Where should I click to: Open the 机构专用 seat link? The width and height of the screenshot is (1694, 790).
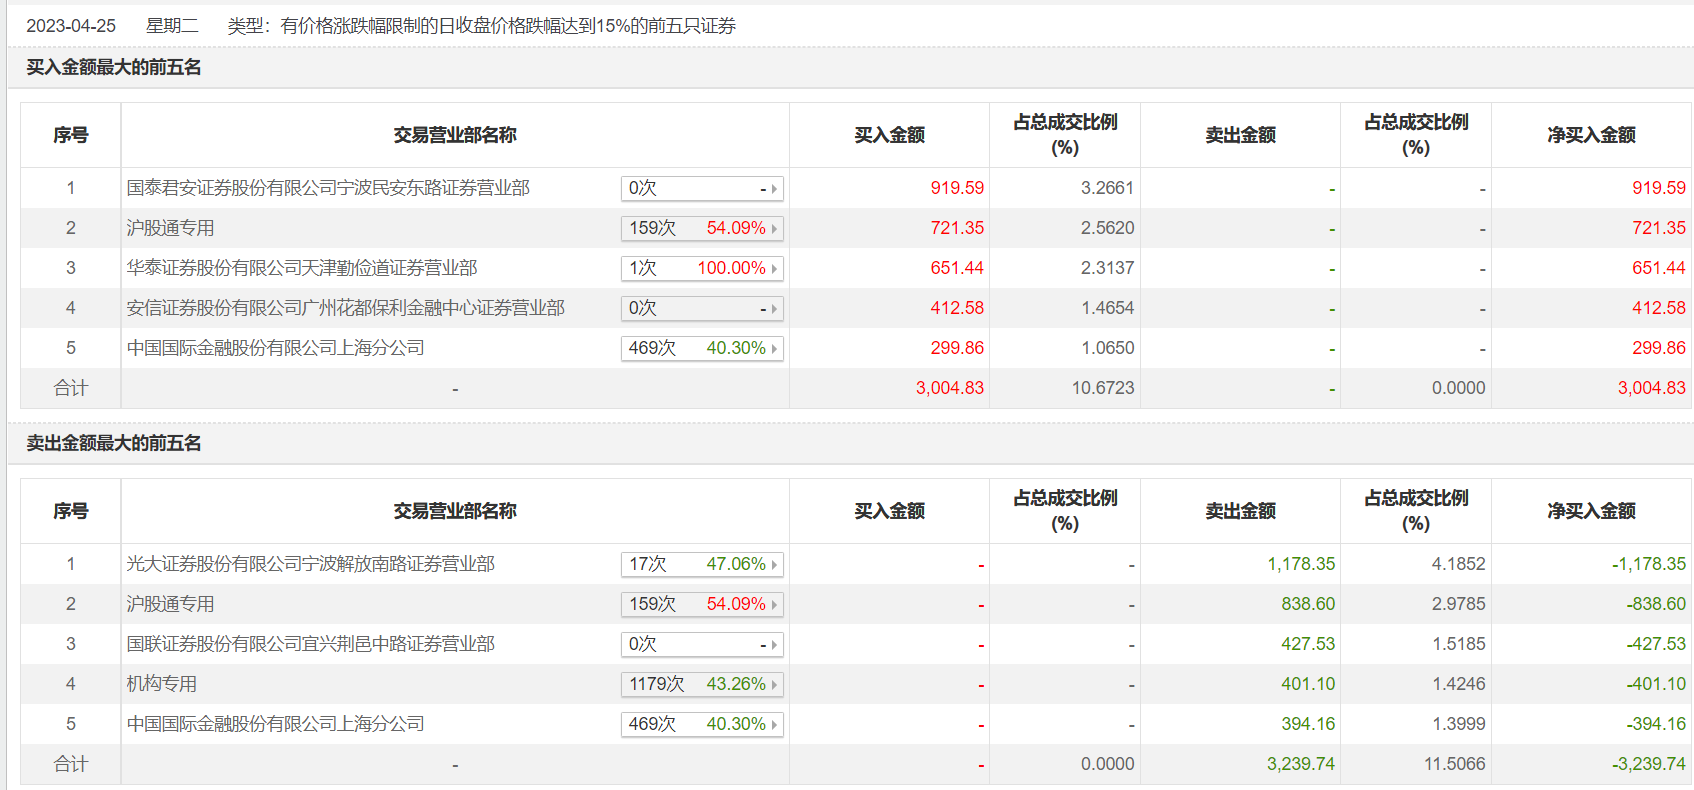[162, 684]
